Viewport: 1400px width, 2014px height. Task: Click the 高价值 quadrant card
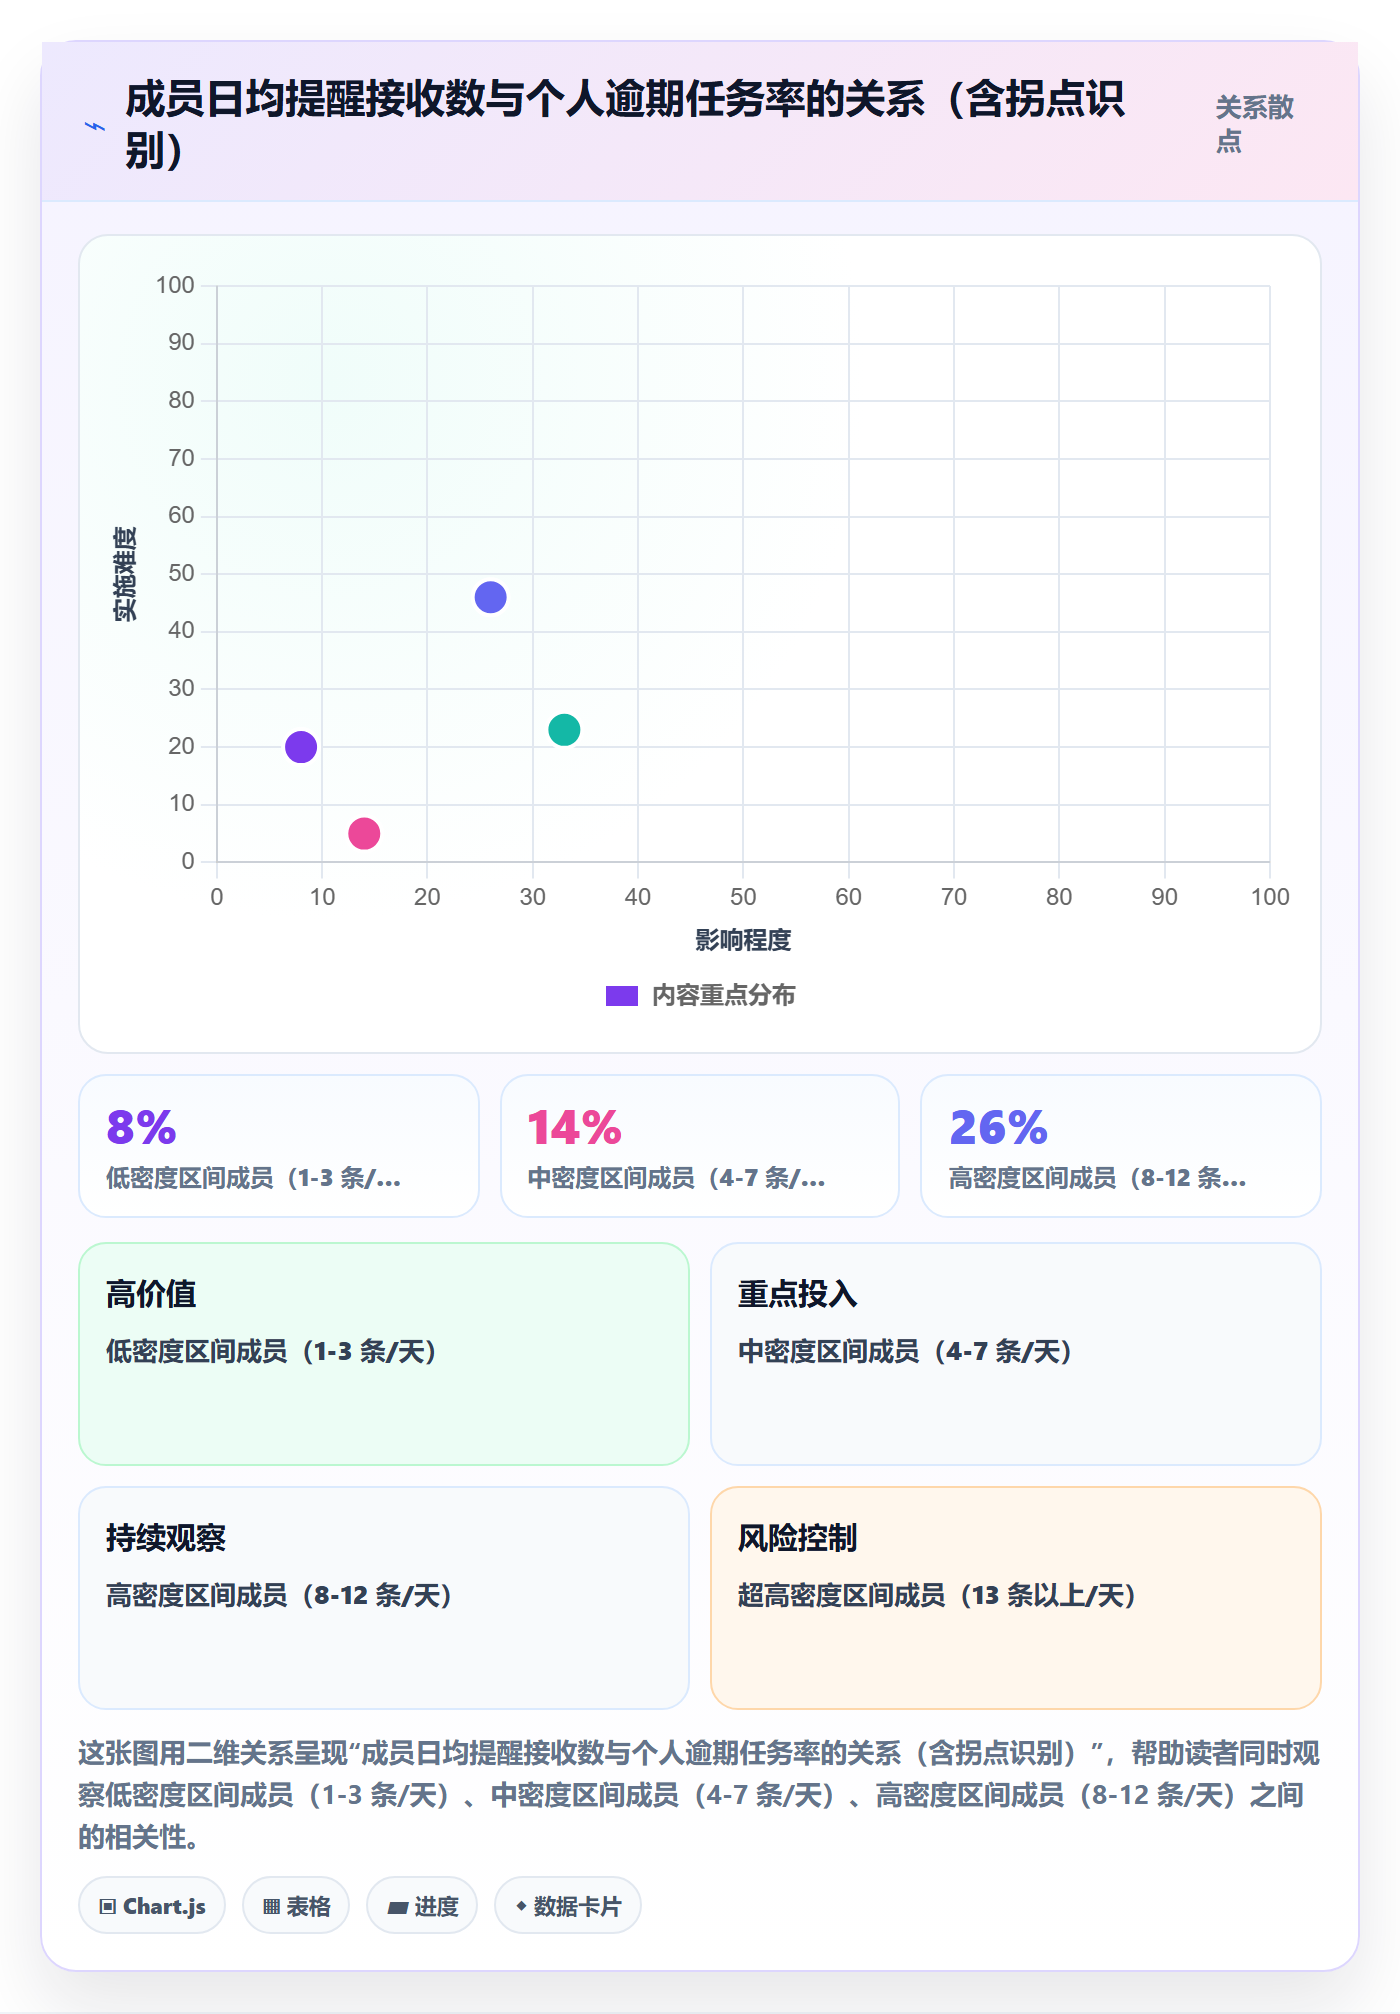point(384,1354)
